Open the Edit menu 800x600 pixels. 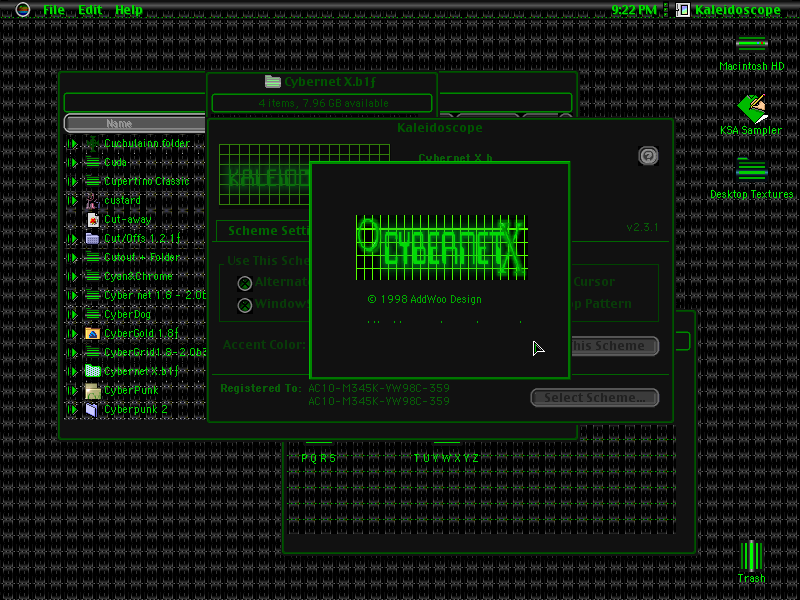pyautogui.click(x=90, y=10)
